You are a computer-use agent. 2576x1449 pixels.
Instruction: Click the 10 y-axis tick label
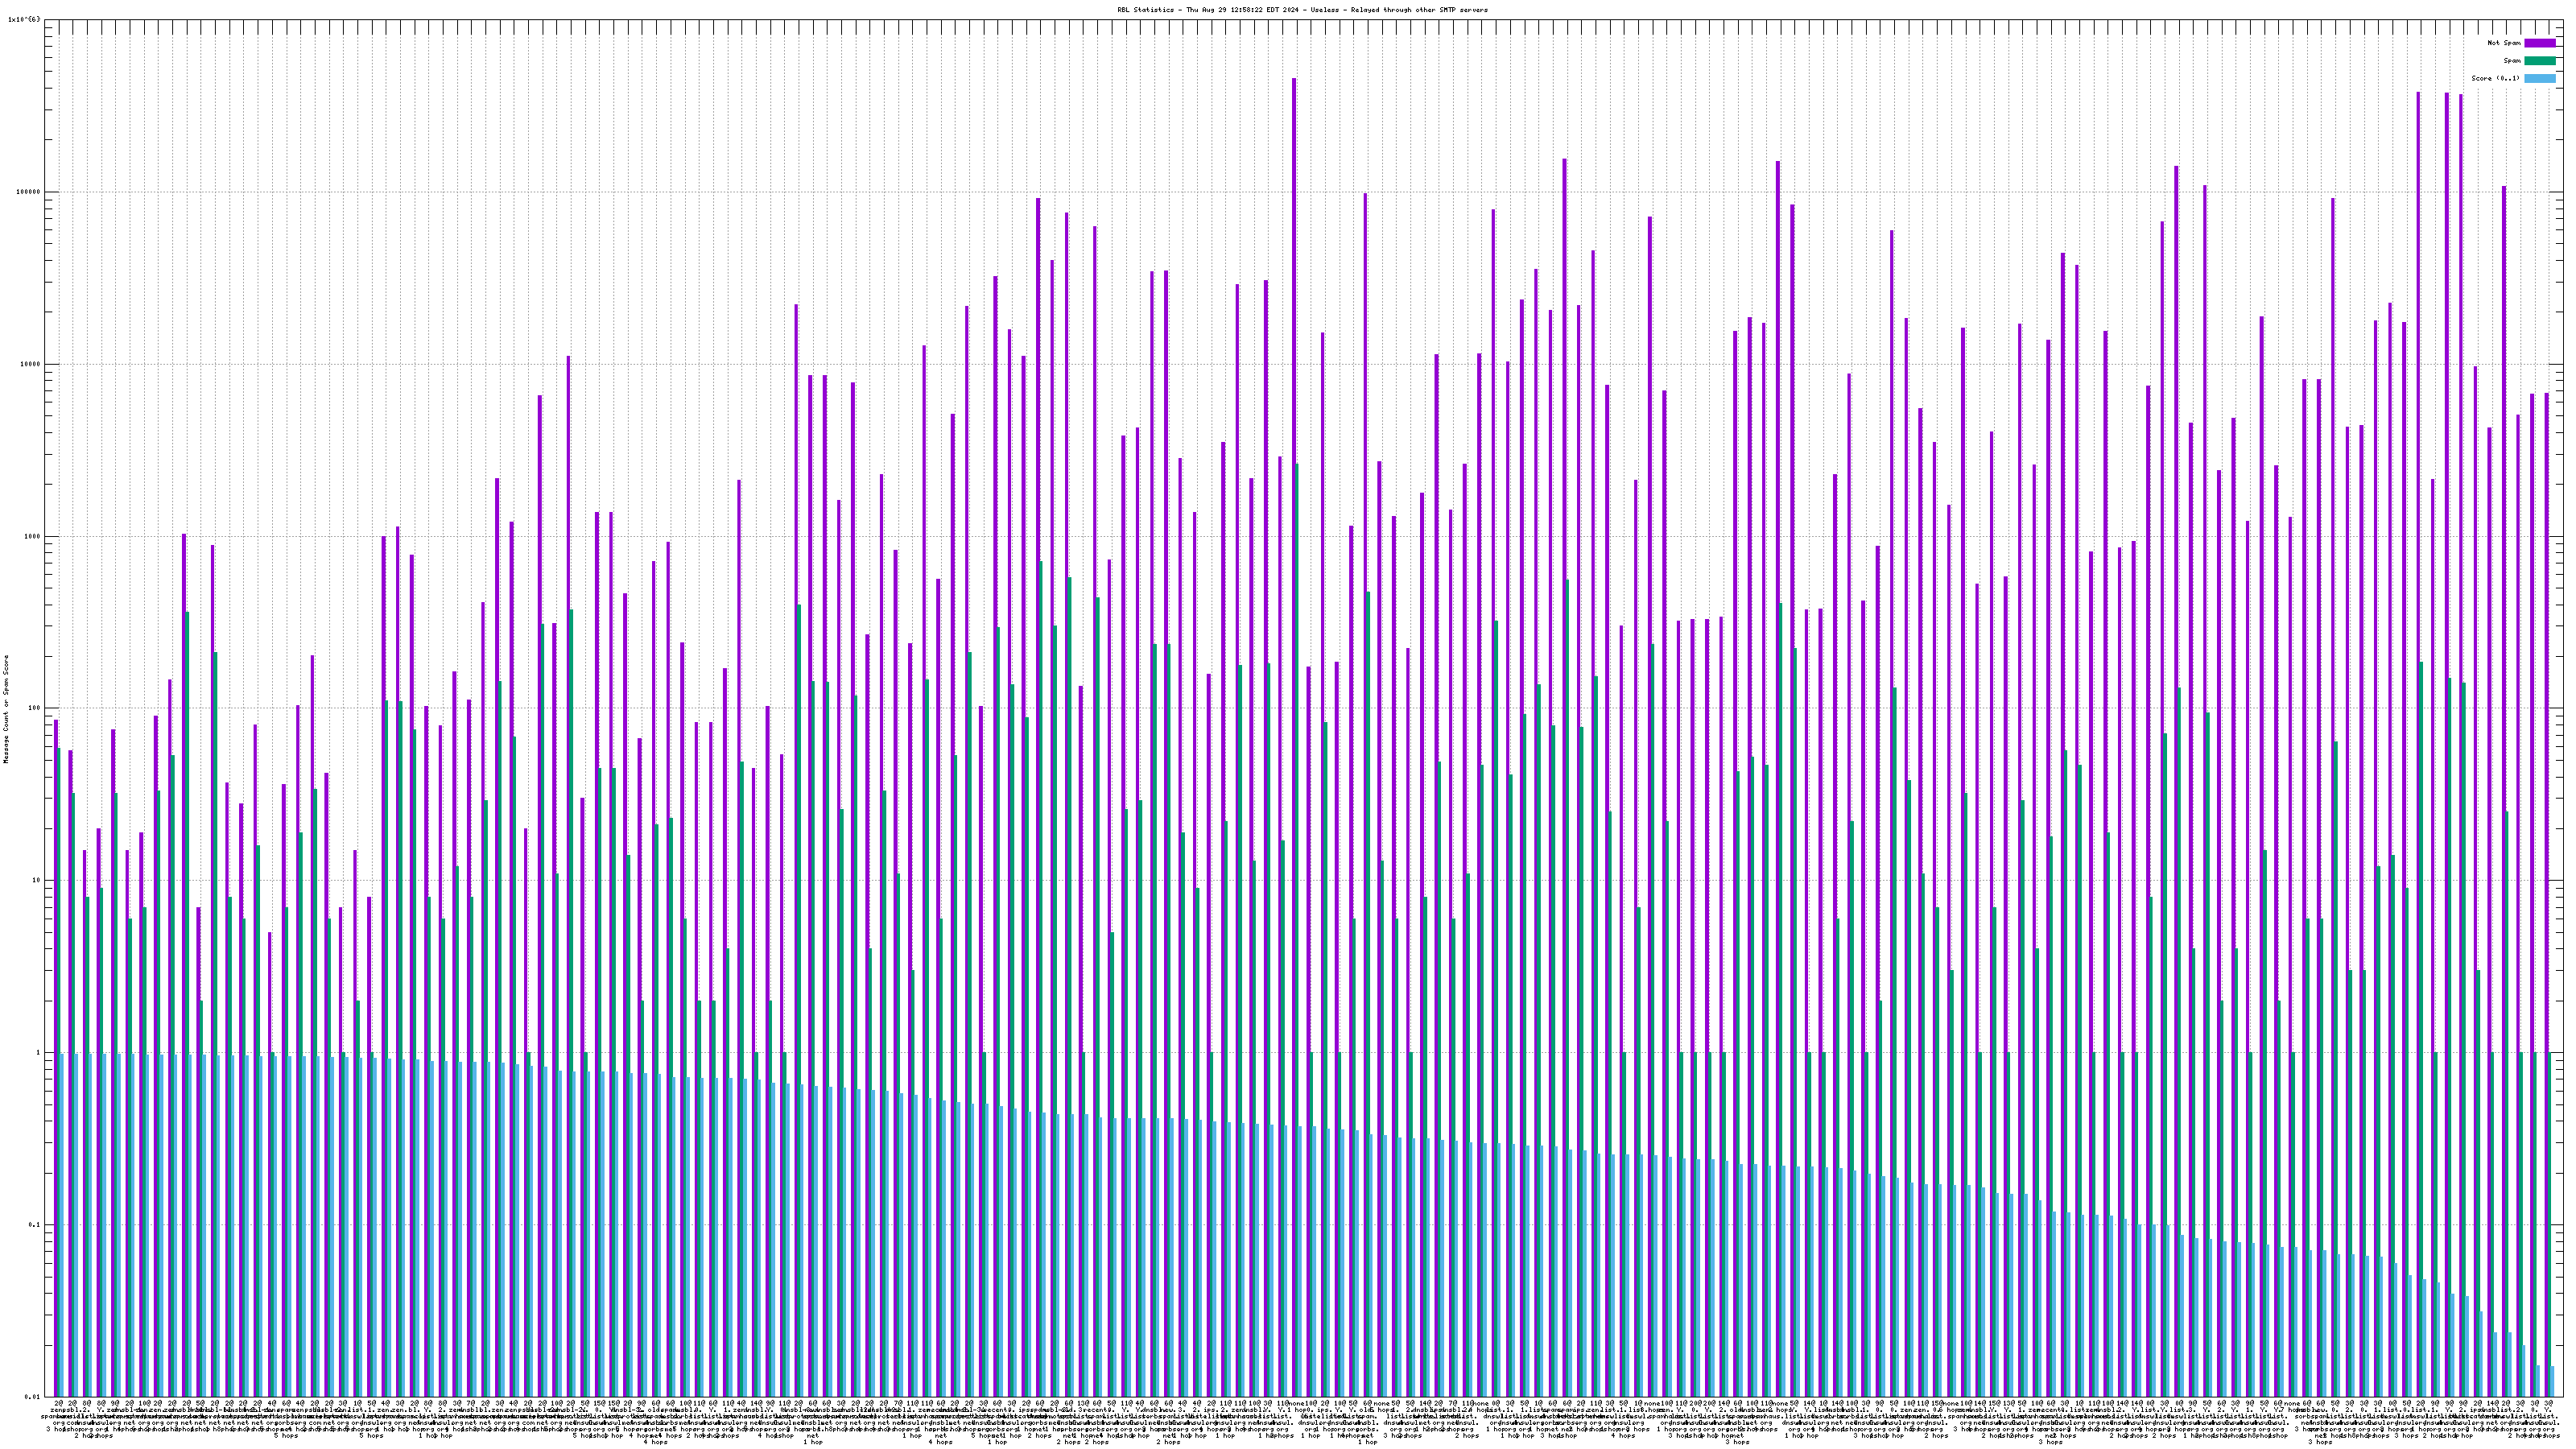(x=36, y=880)
